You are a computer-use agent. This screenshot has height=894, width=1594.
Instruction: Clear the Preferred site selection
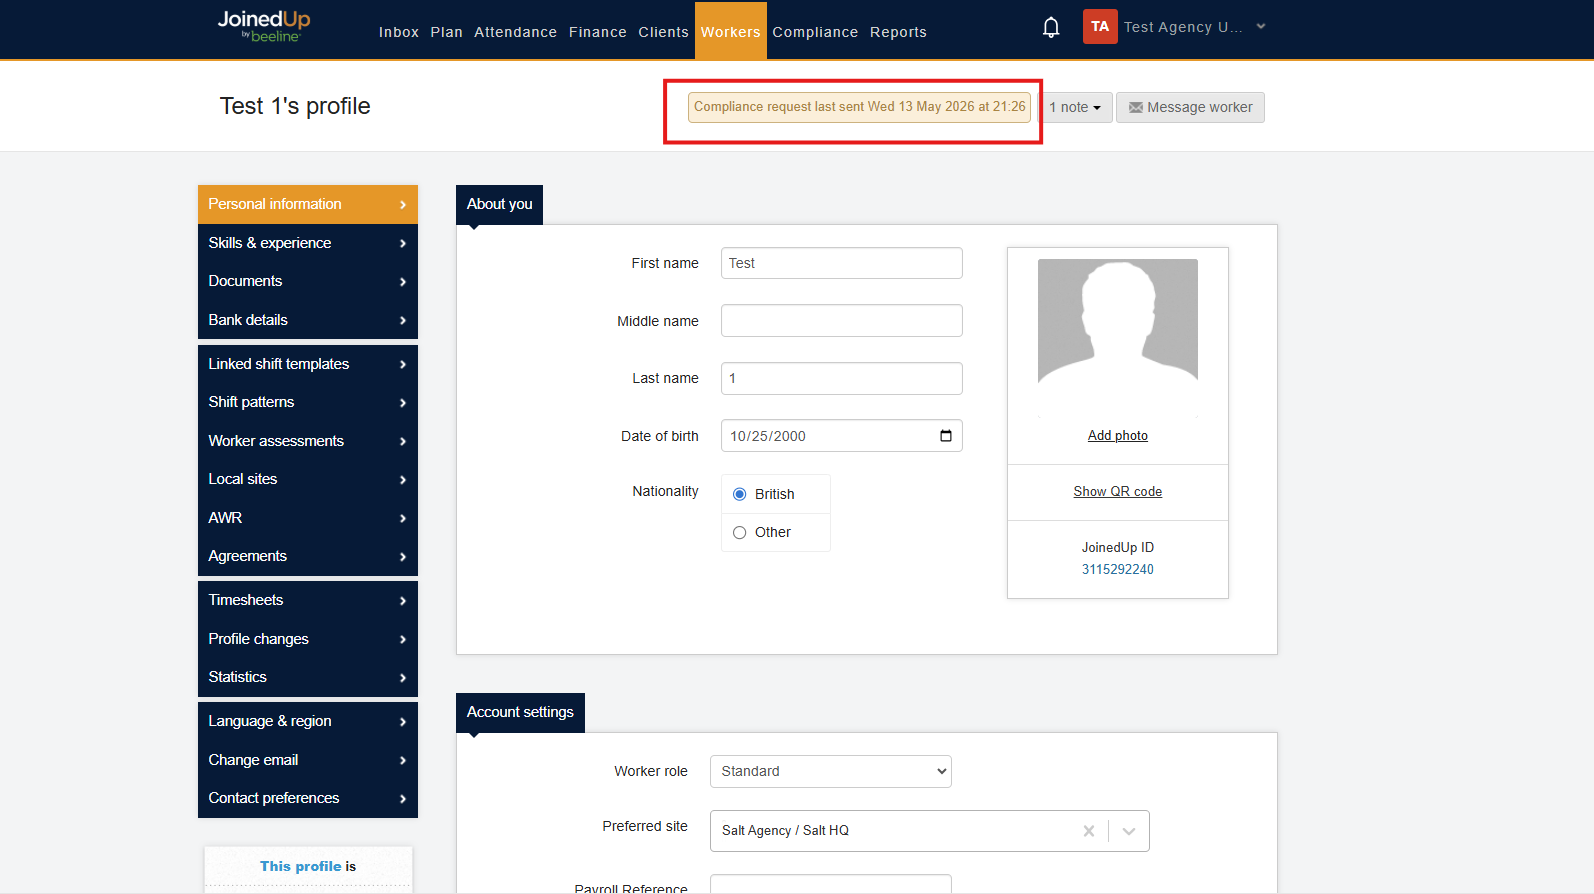click(1089, 831)
